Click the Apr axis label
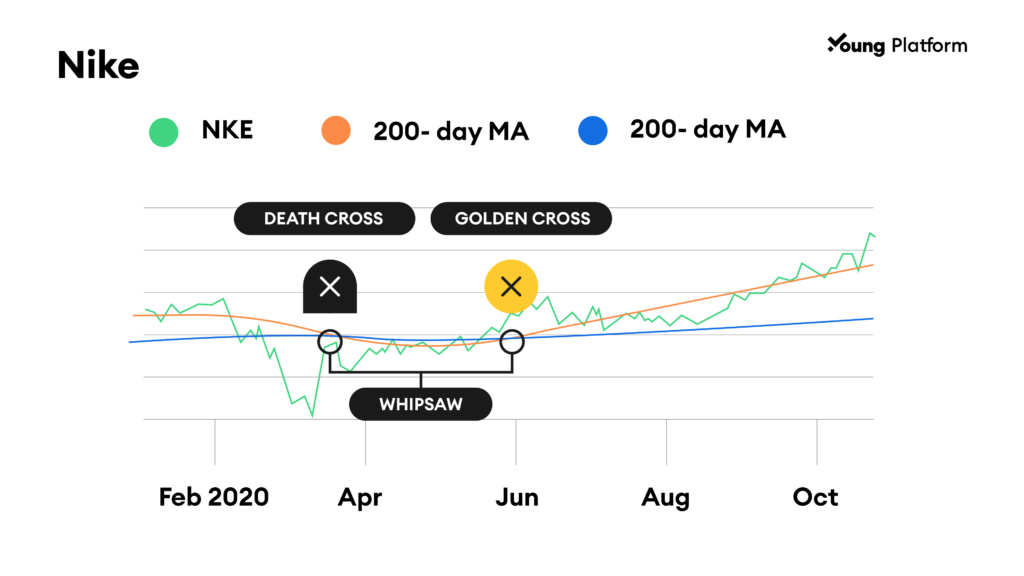This screenshot has width=1024, height=576. (x=360, y=498)
